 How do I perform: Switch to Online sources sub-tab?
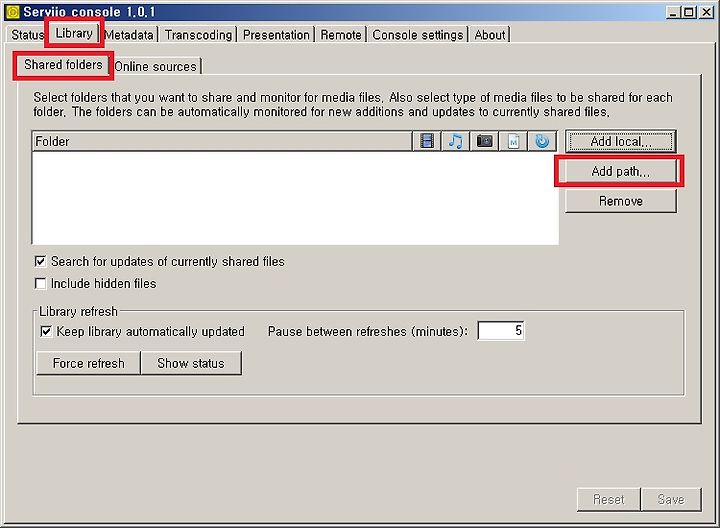tap(156, 67)
